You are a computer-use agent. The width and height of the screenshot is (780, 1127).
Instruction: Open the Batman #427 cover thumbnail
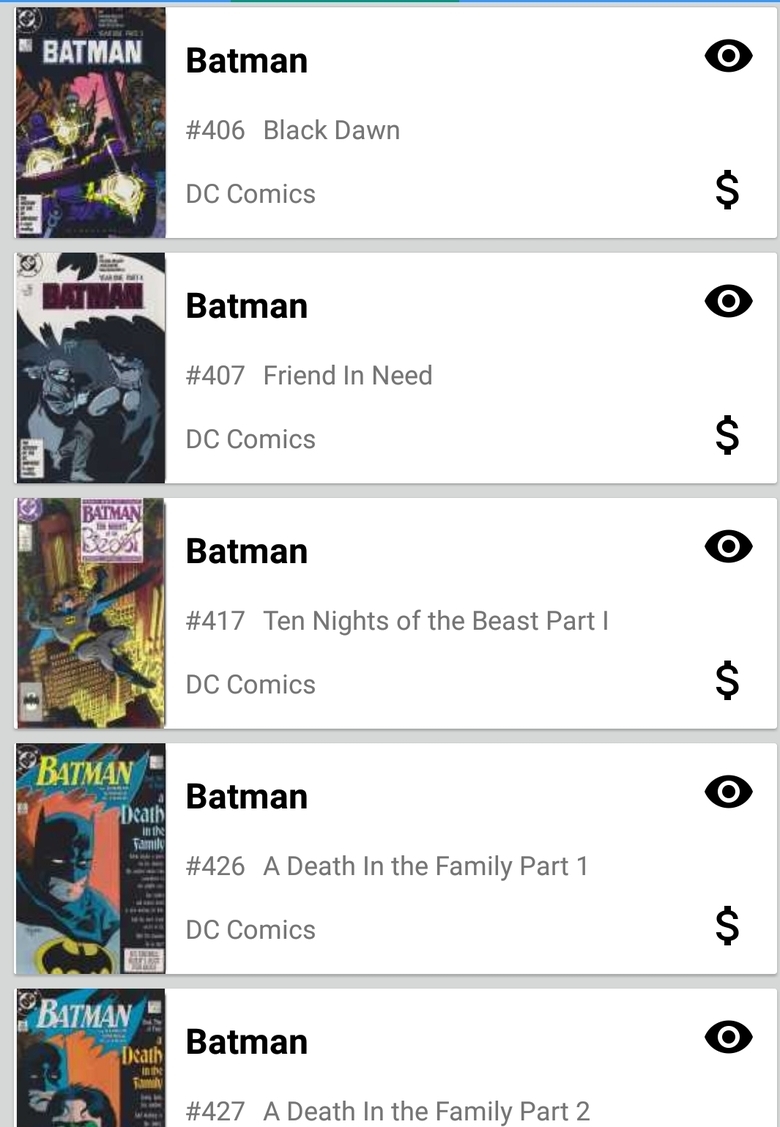point(91,1058)
